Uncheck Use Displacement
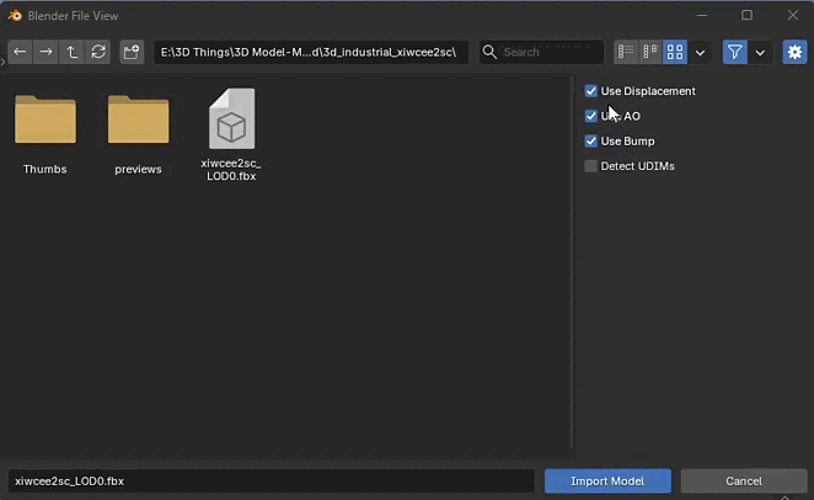This screenshot has height=500, width=814. tap(591, 91)
